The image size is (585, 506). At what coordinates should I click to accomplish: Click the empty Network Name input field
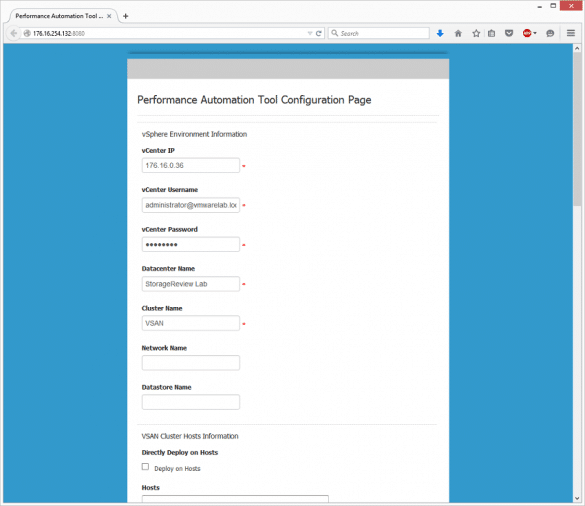(x=191, y=363)
